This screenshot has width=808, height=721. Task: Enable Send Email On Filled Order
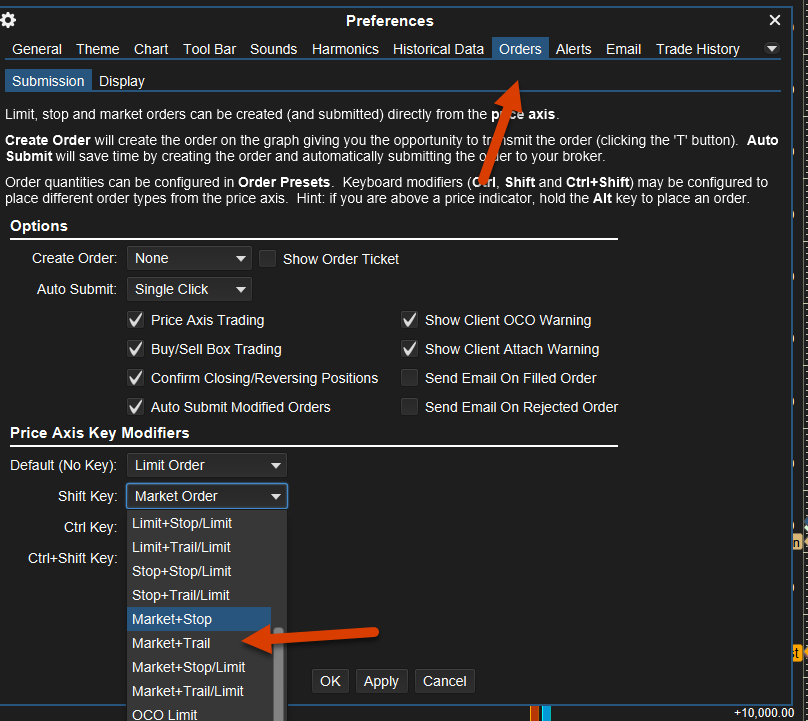(409, 378)
